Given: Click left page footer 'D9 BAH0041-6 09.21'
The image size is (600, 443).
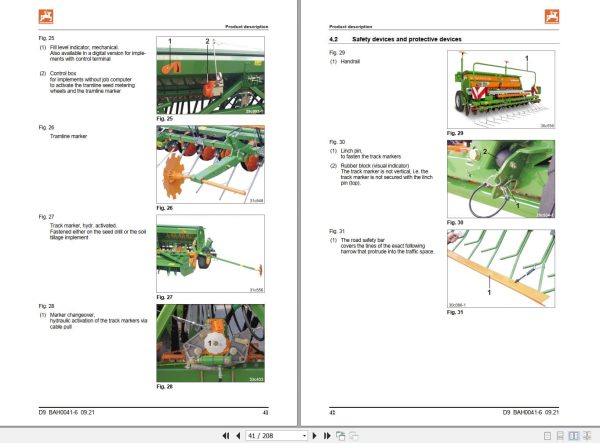Looking at the screenshot, I should click(67, 412).
